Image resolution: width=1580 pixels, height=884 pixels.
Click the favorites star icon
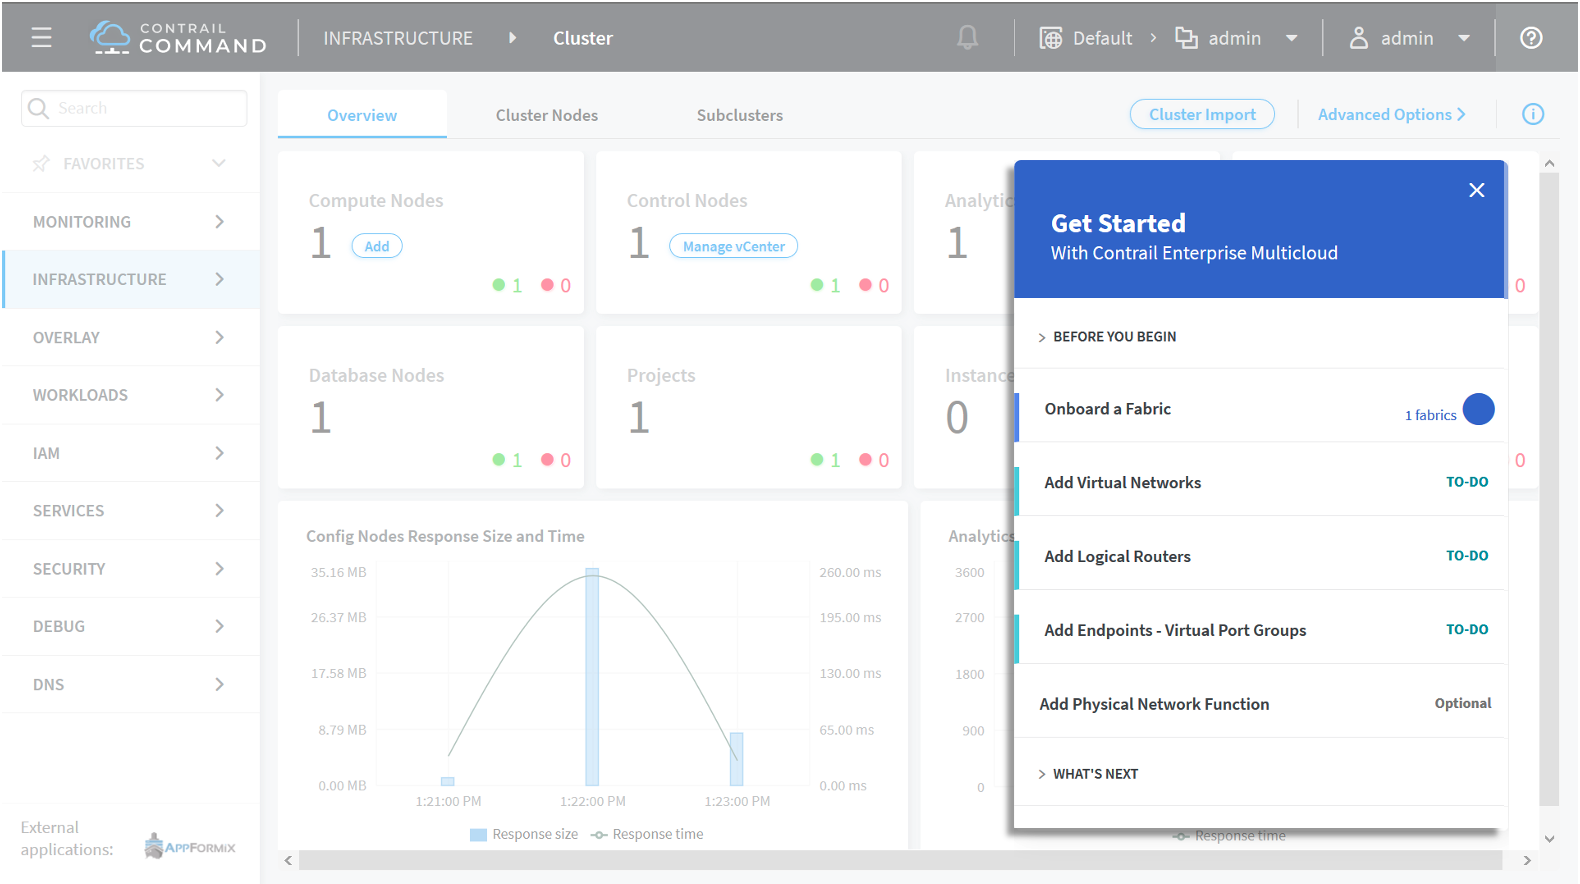(41, 164)
